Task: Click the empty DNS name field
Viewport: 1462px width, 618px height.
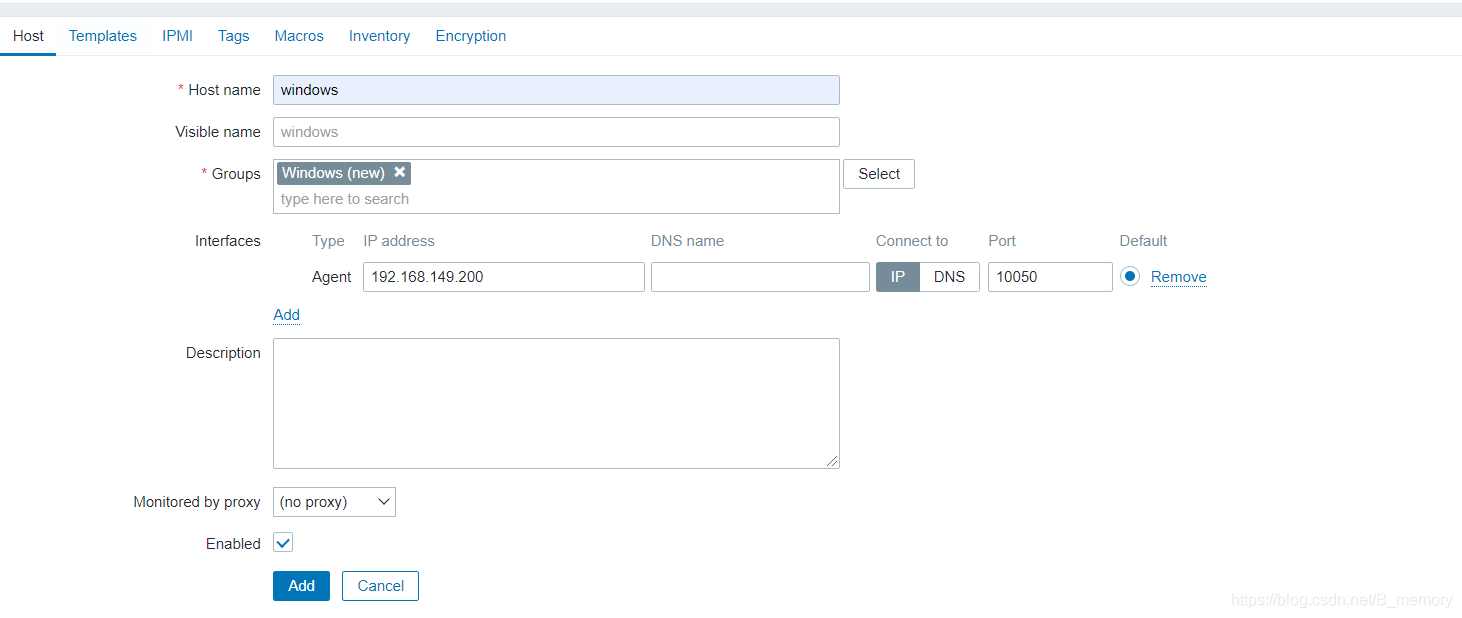Action: [x=760, y=277]
